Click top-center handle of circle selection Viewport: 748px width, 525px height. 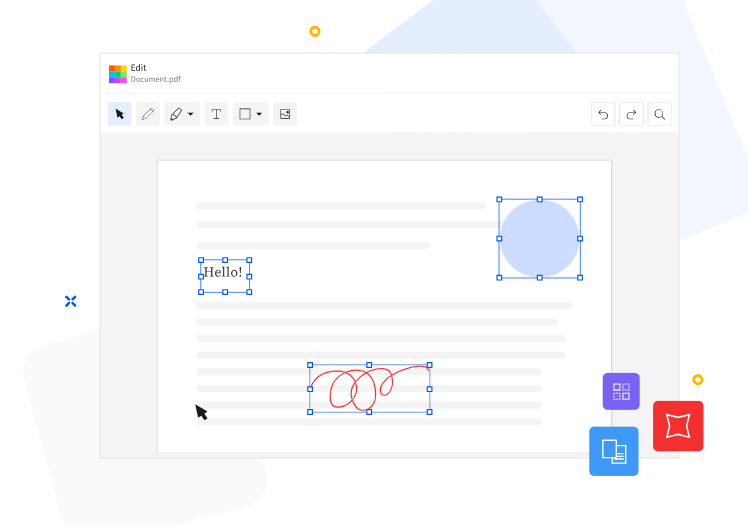[x=540, y=199]
